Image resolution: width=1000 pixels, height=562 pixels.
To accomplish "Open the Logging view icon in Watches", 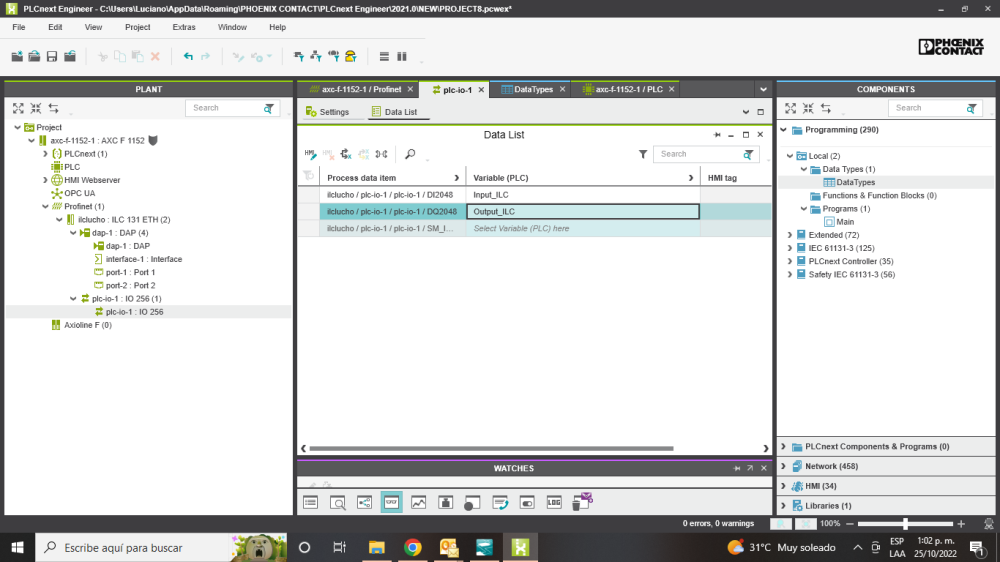I will click(x=554, y=503).
